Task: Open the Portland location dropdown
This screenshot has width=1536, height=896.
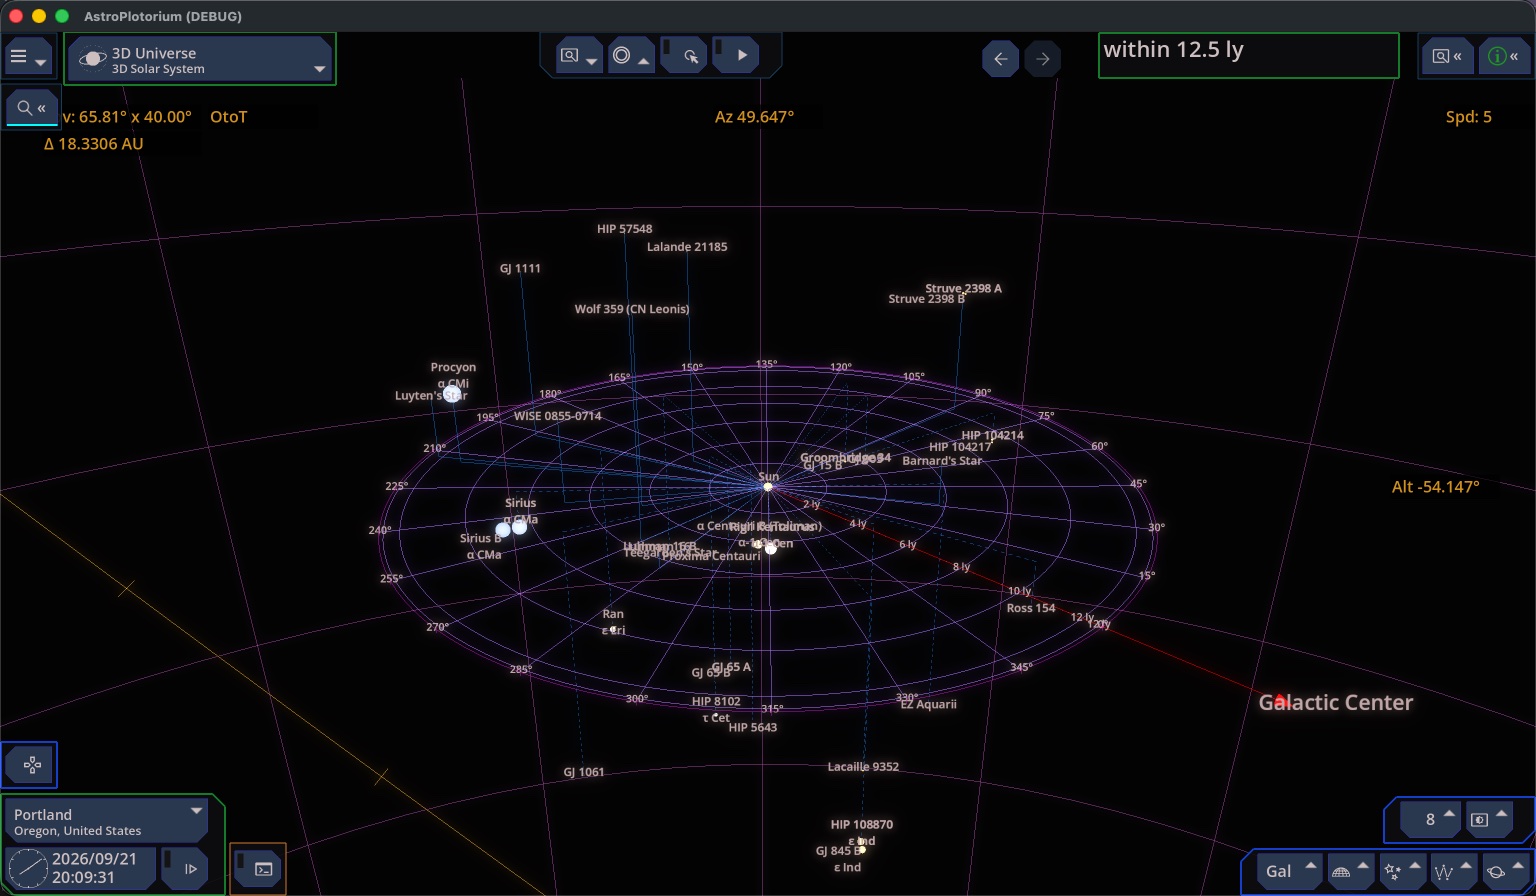Action: tap(108, 821)
